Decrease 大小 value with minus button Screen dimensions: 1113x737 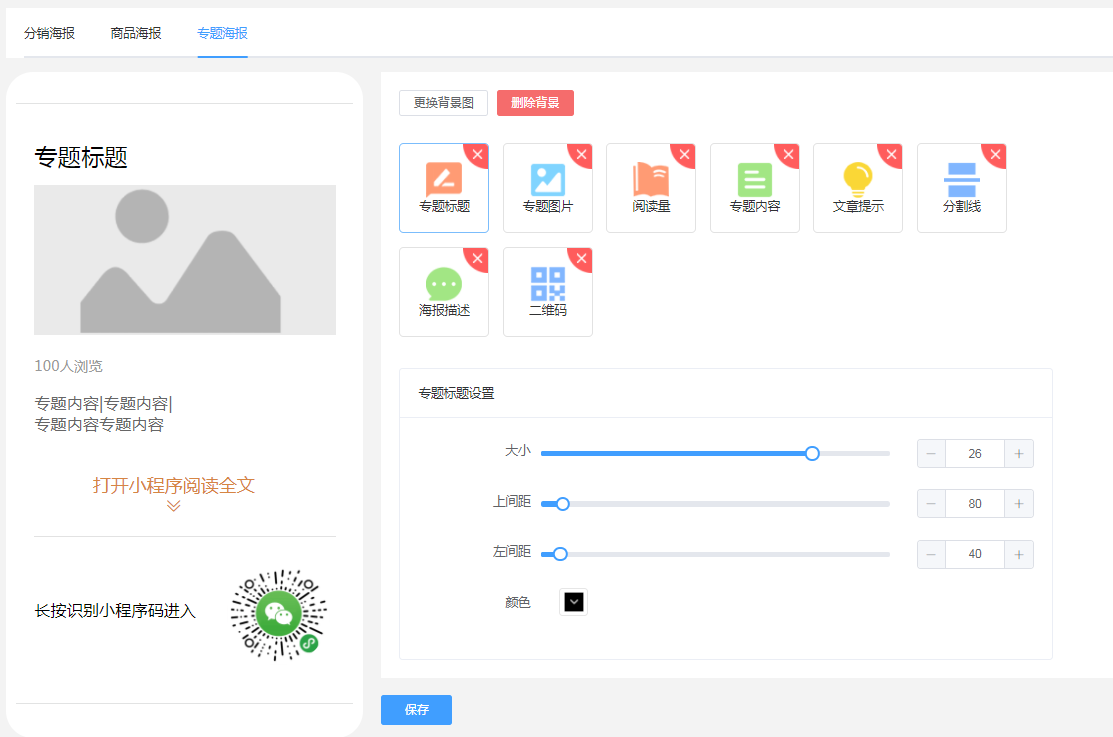(x=931, y=454)
